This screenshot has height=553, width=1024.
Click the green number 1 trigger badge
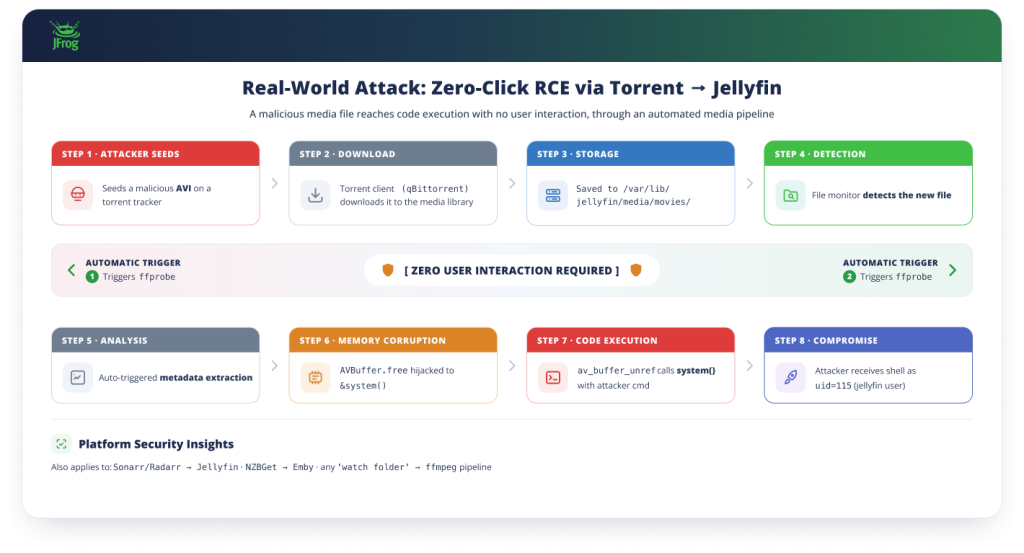(x=92, y=277)
